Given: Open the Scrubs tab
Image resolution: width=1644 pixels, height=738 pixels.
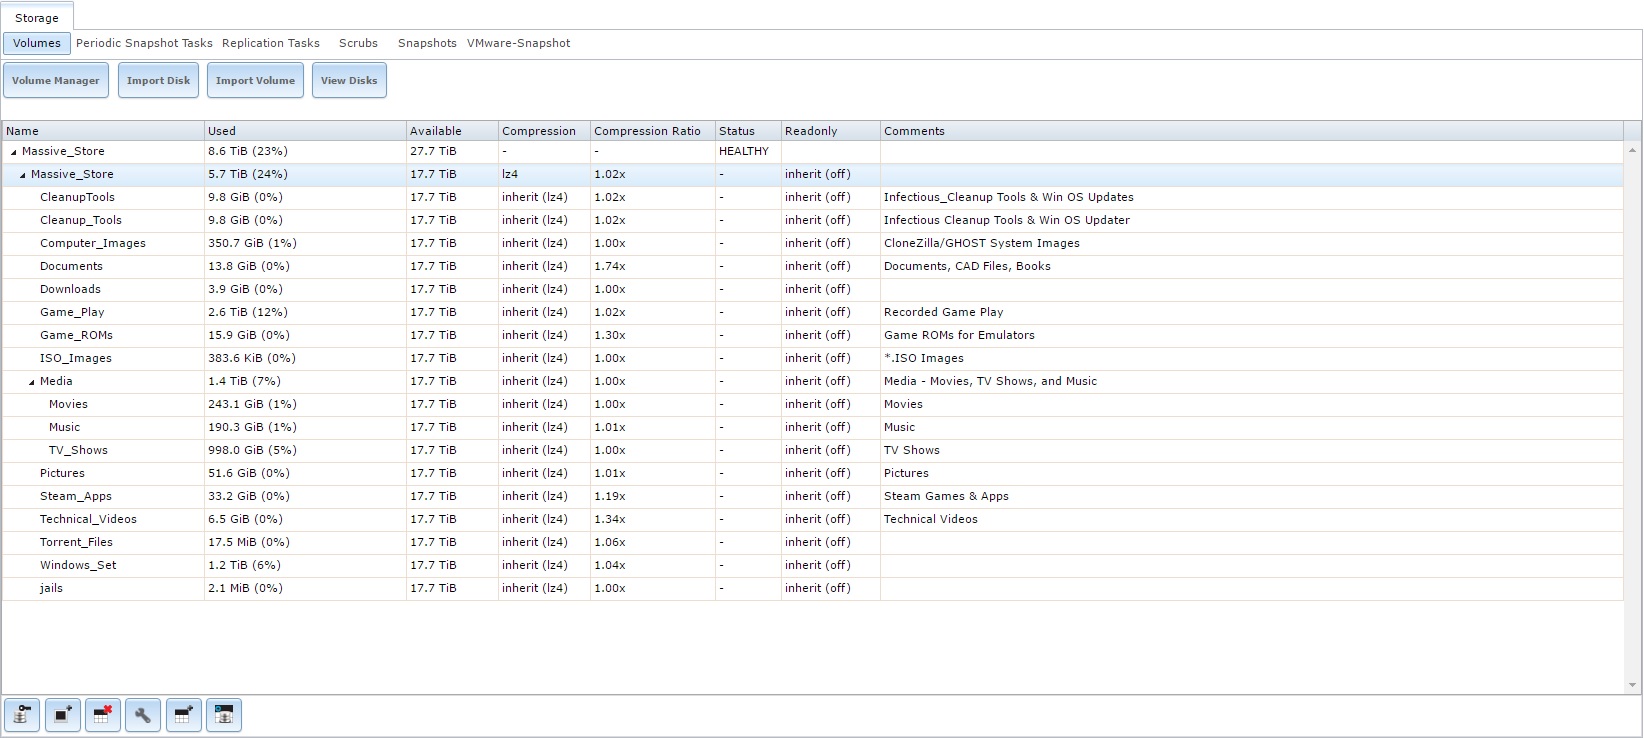Looking at the screenshot, I should 358,43.
